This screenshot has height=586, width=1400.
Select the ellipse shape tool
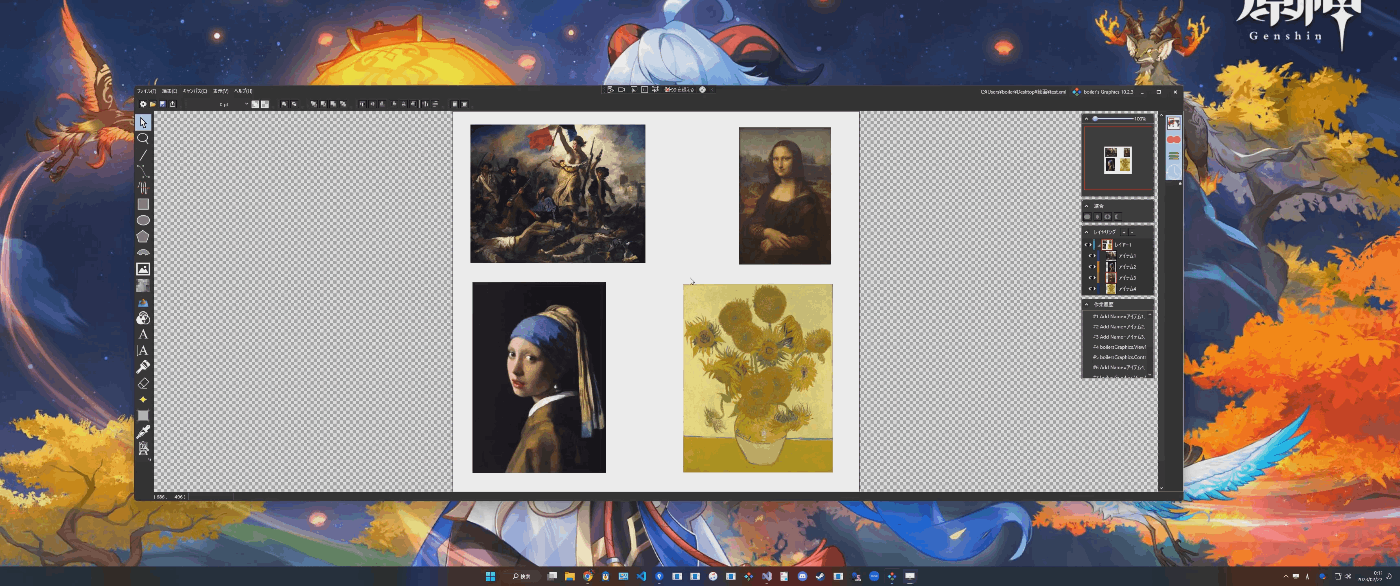click(143, 220)
